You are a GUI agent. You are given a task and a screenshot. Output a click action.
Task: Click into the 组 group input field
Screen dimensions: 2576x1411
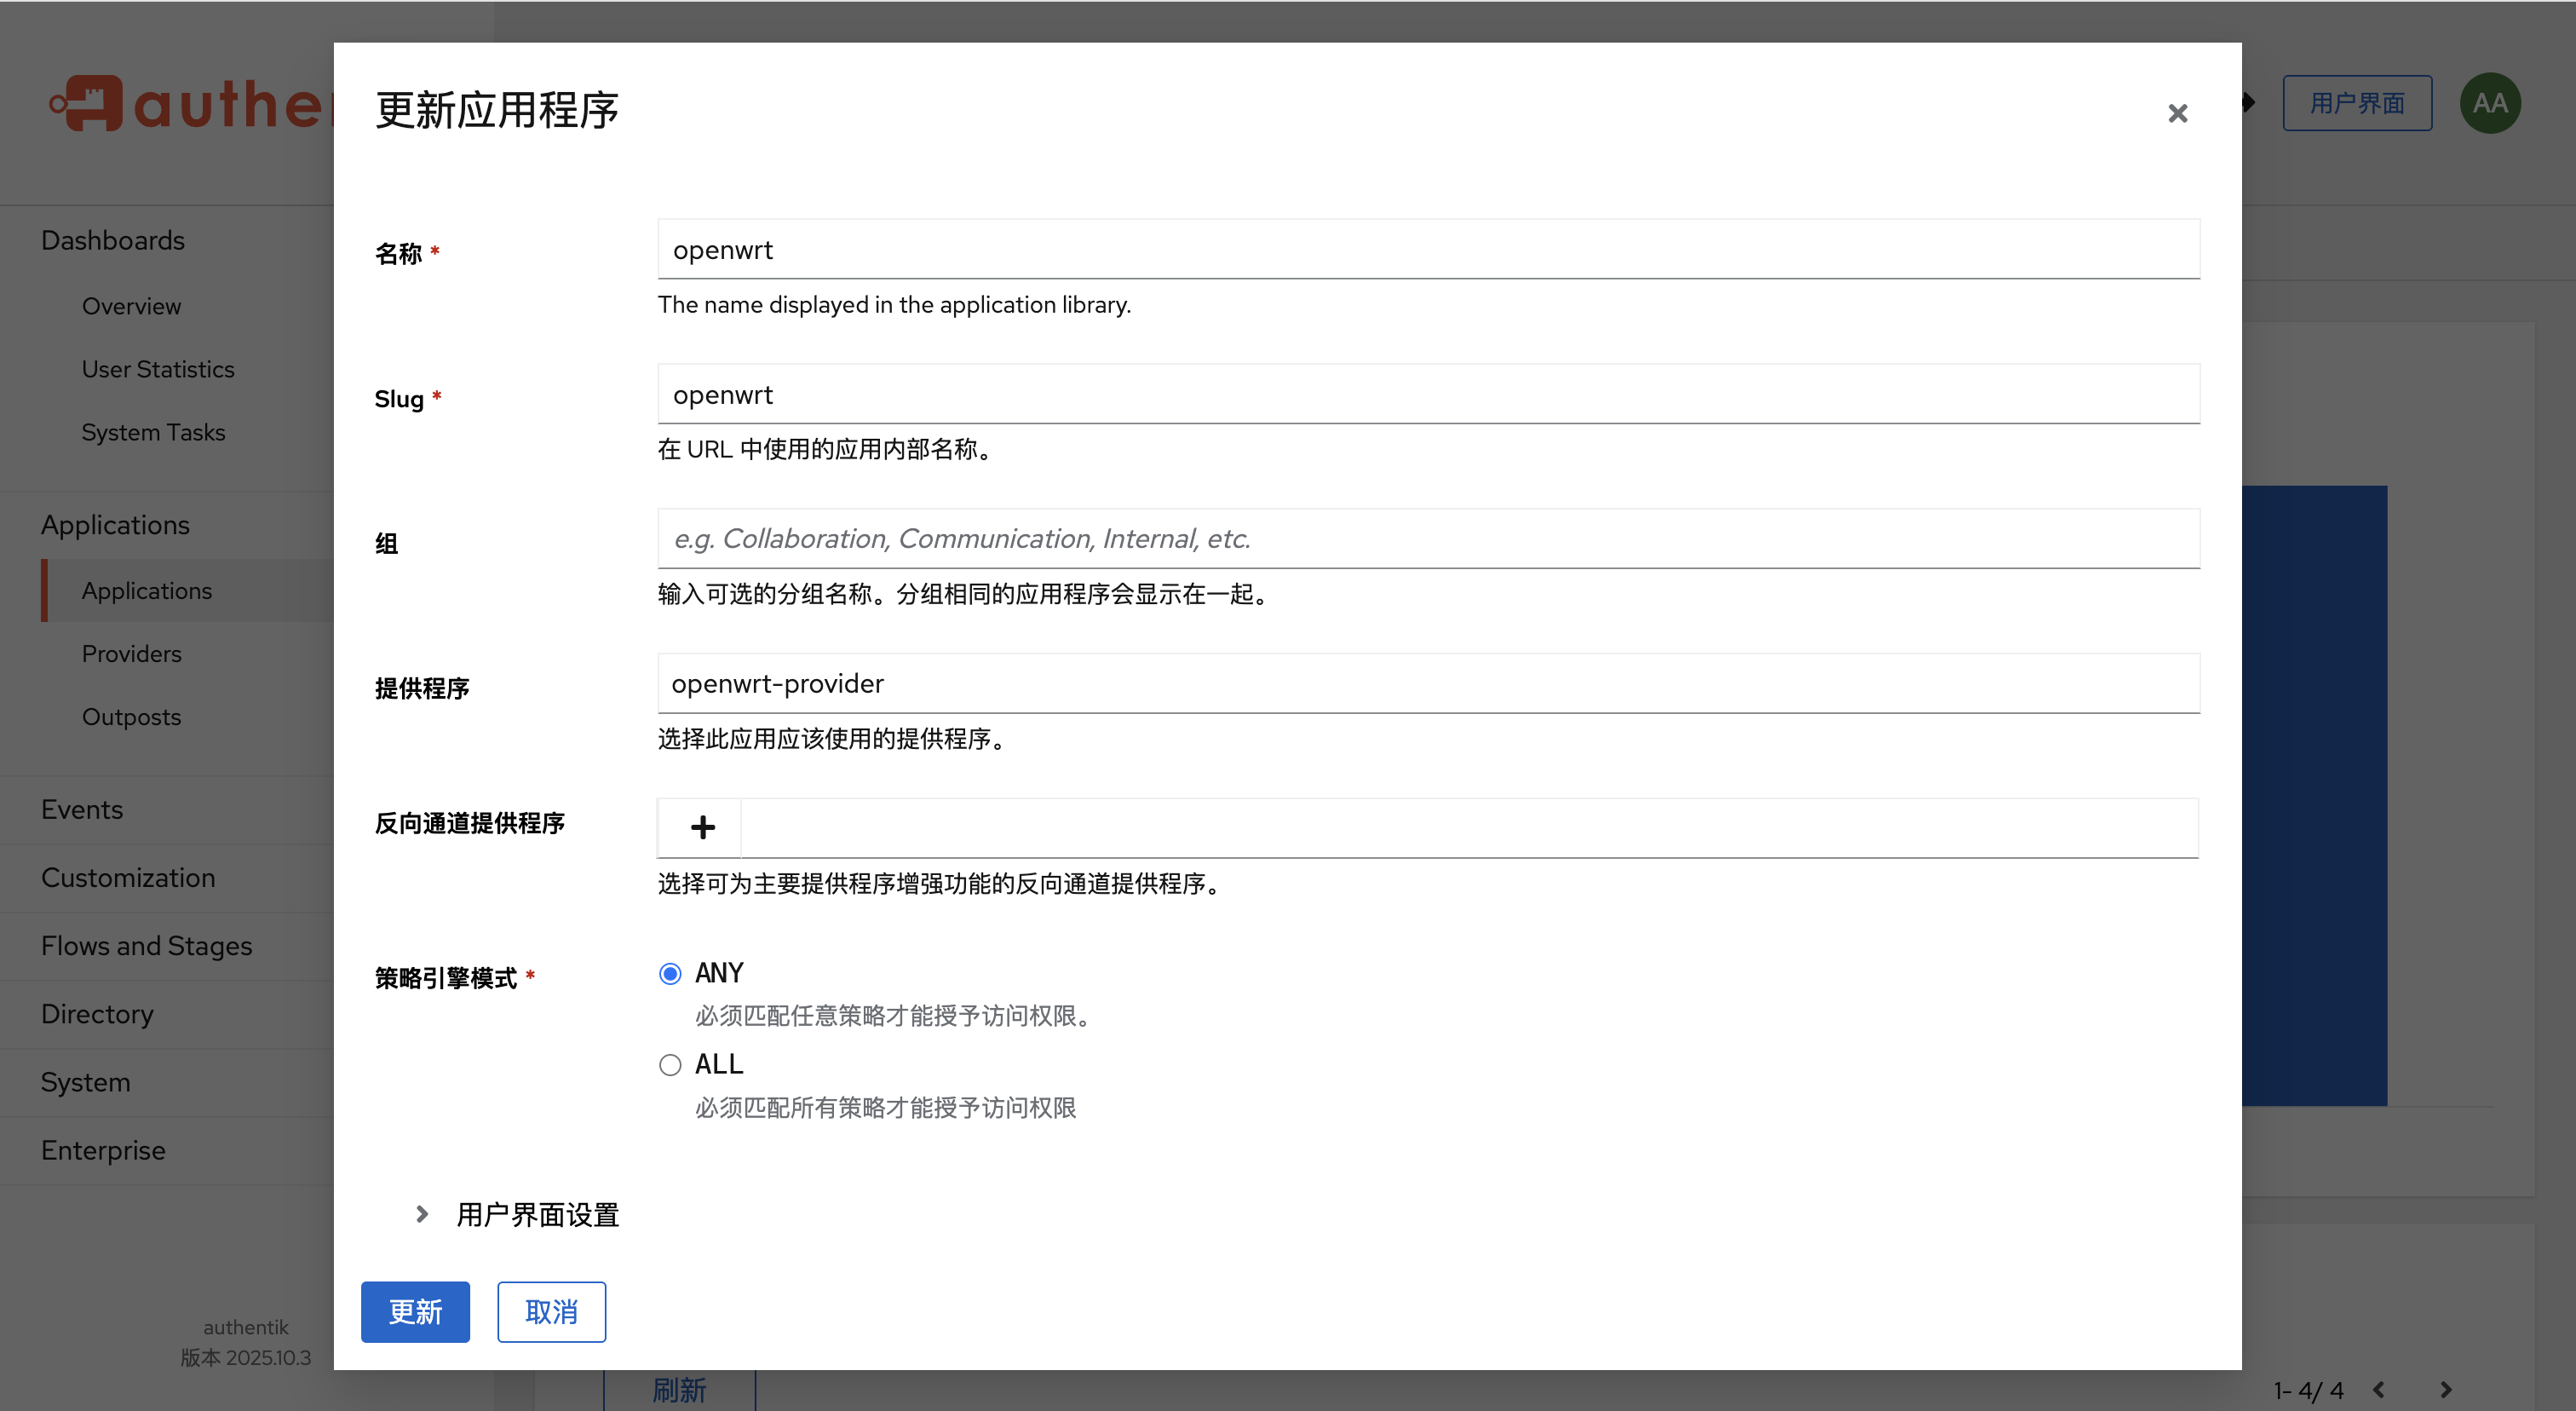click(x=1428, y=539)
